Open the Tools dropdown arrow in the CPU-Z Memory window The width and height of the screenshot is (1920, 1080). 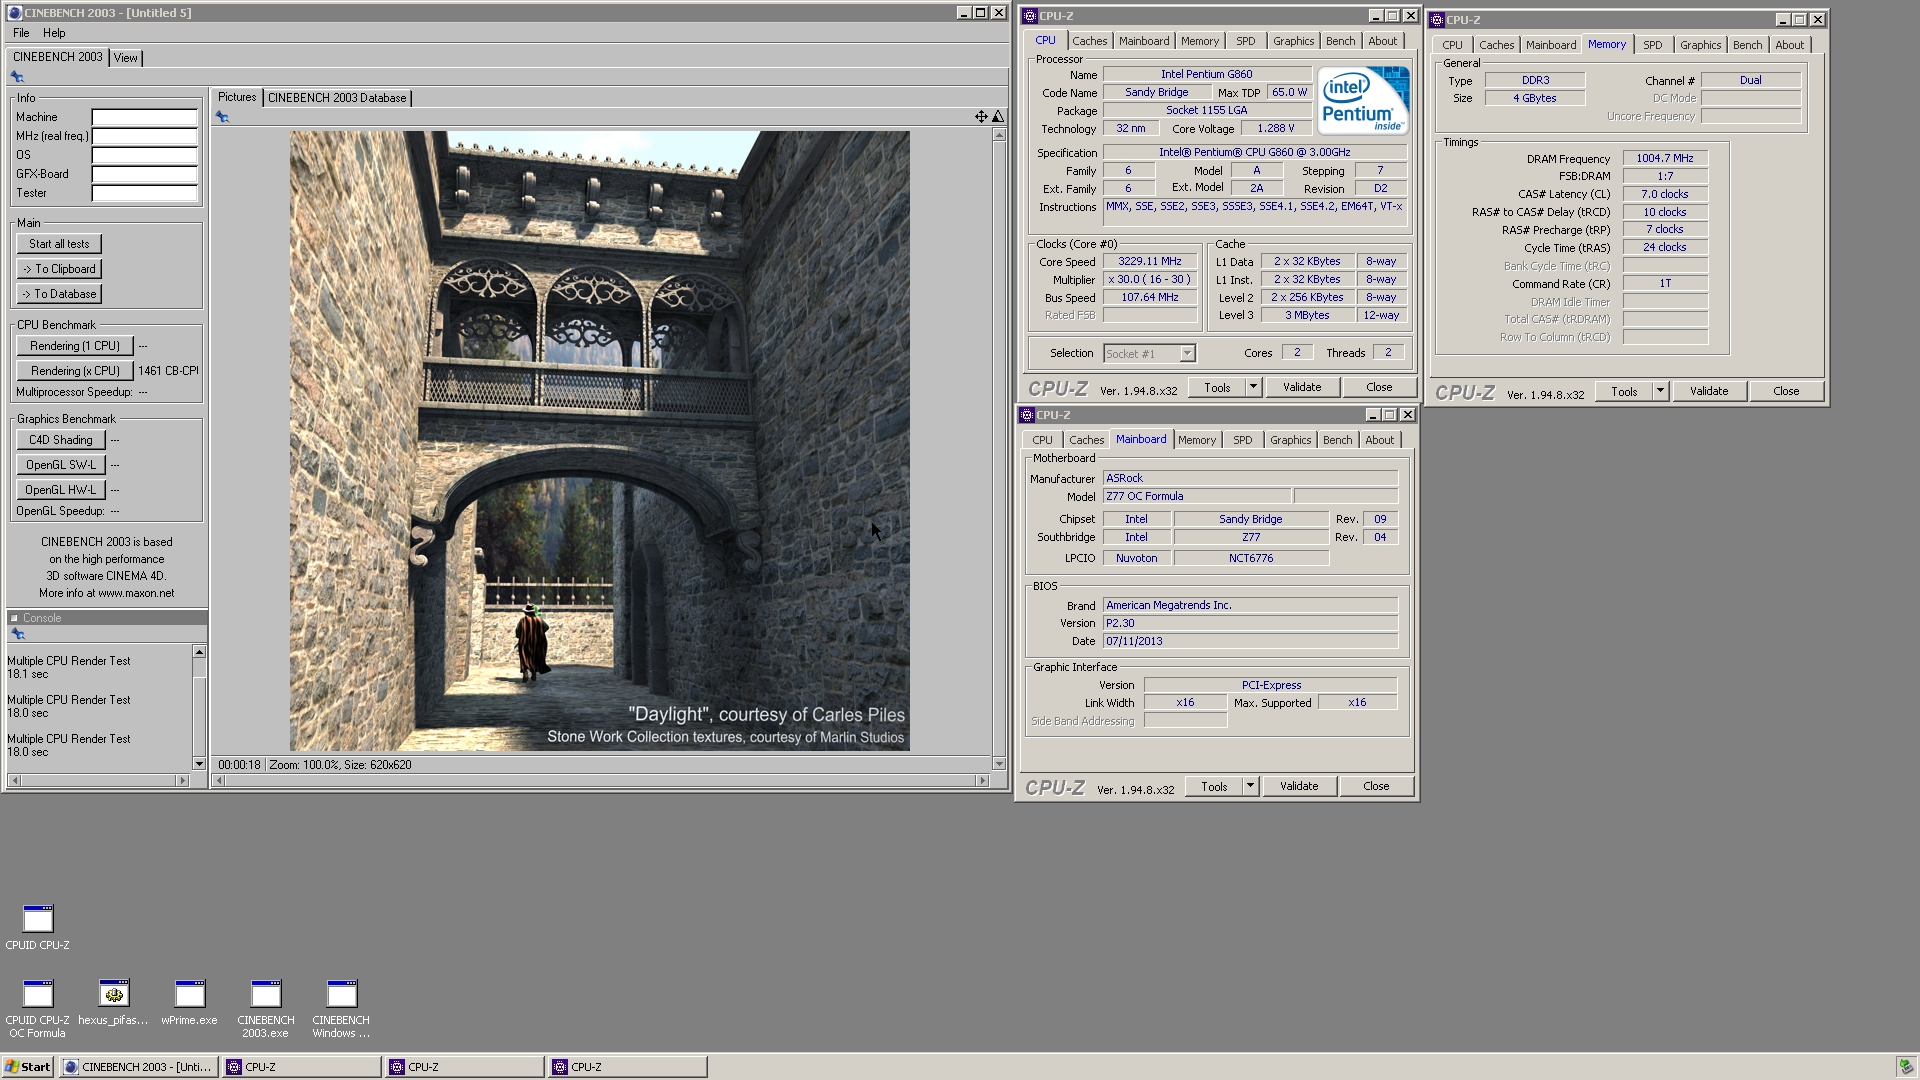1660,391
